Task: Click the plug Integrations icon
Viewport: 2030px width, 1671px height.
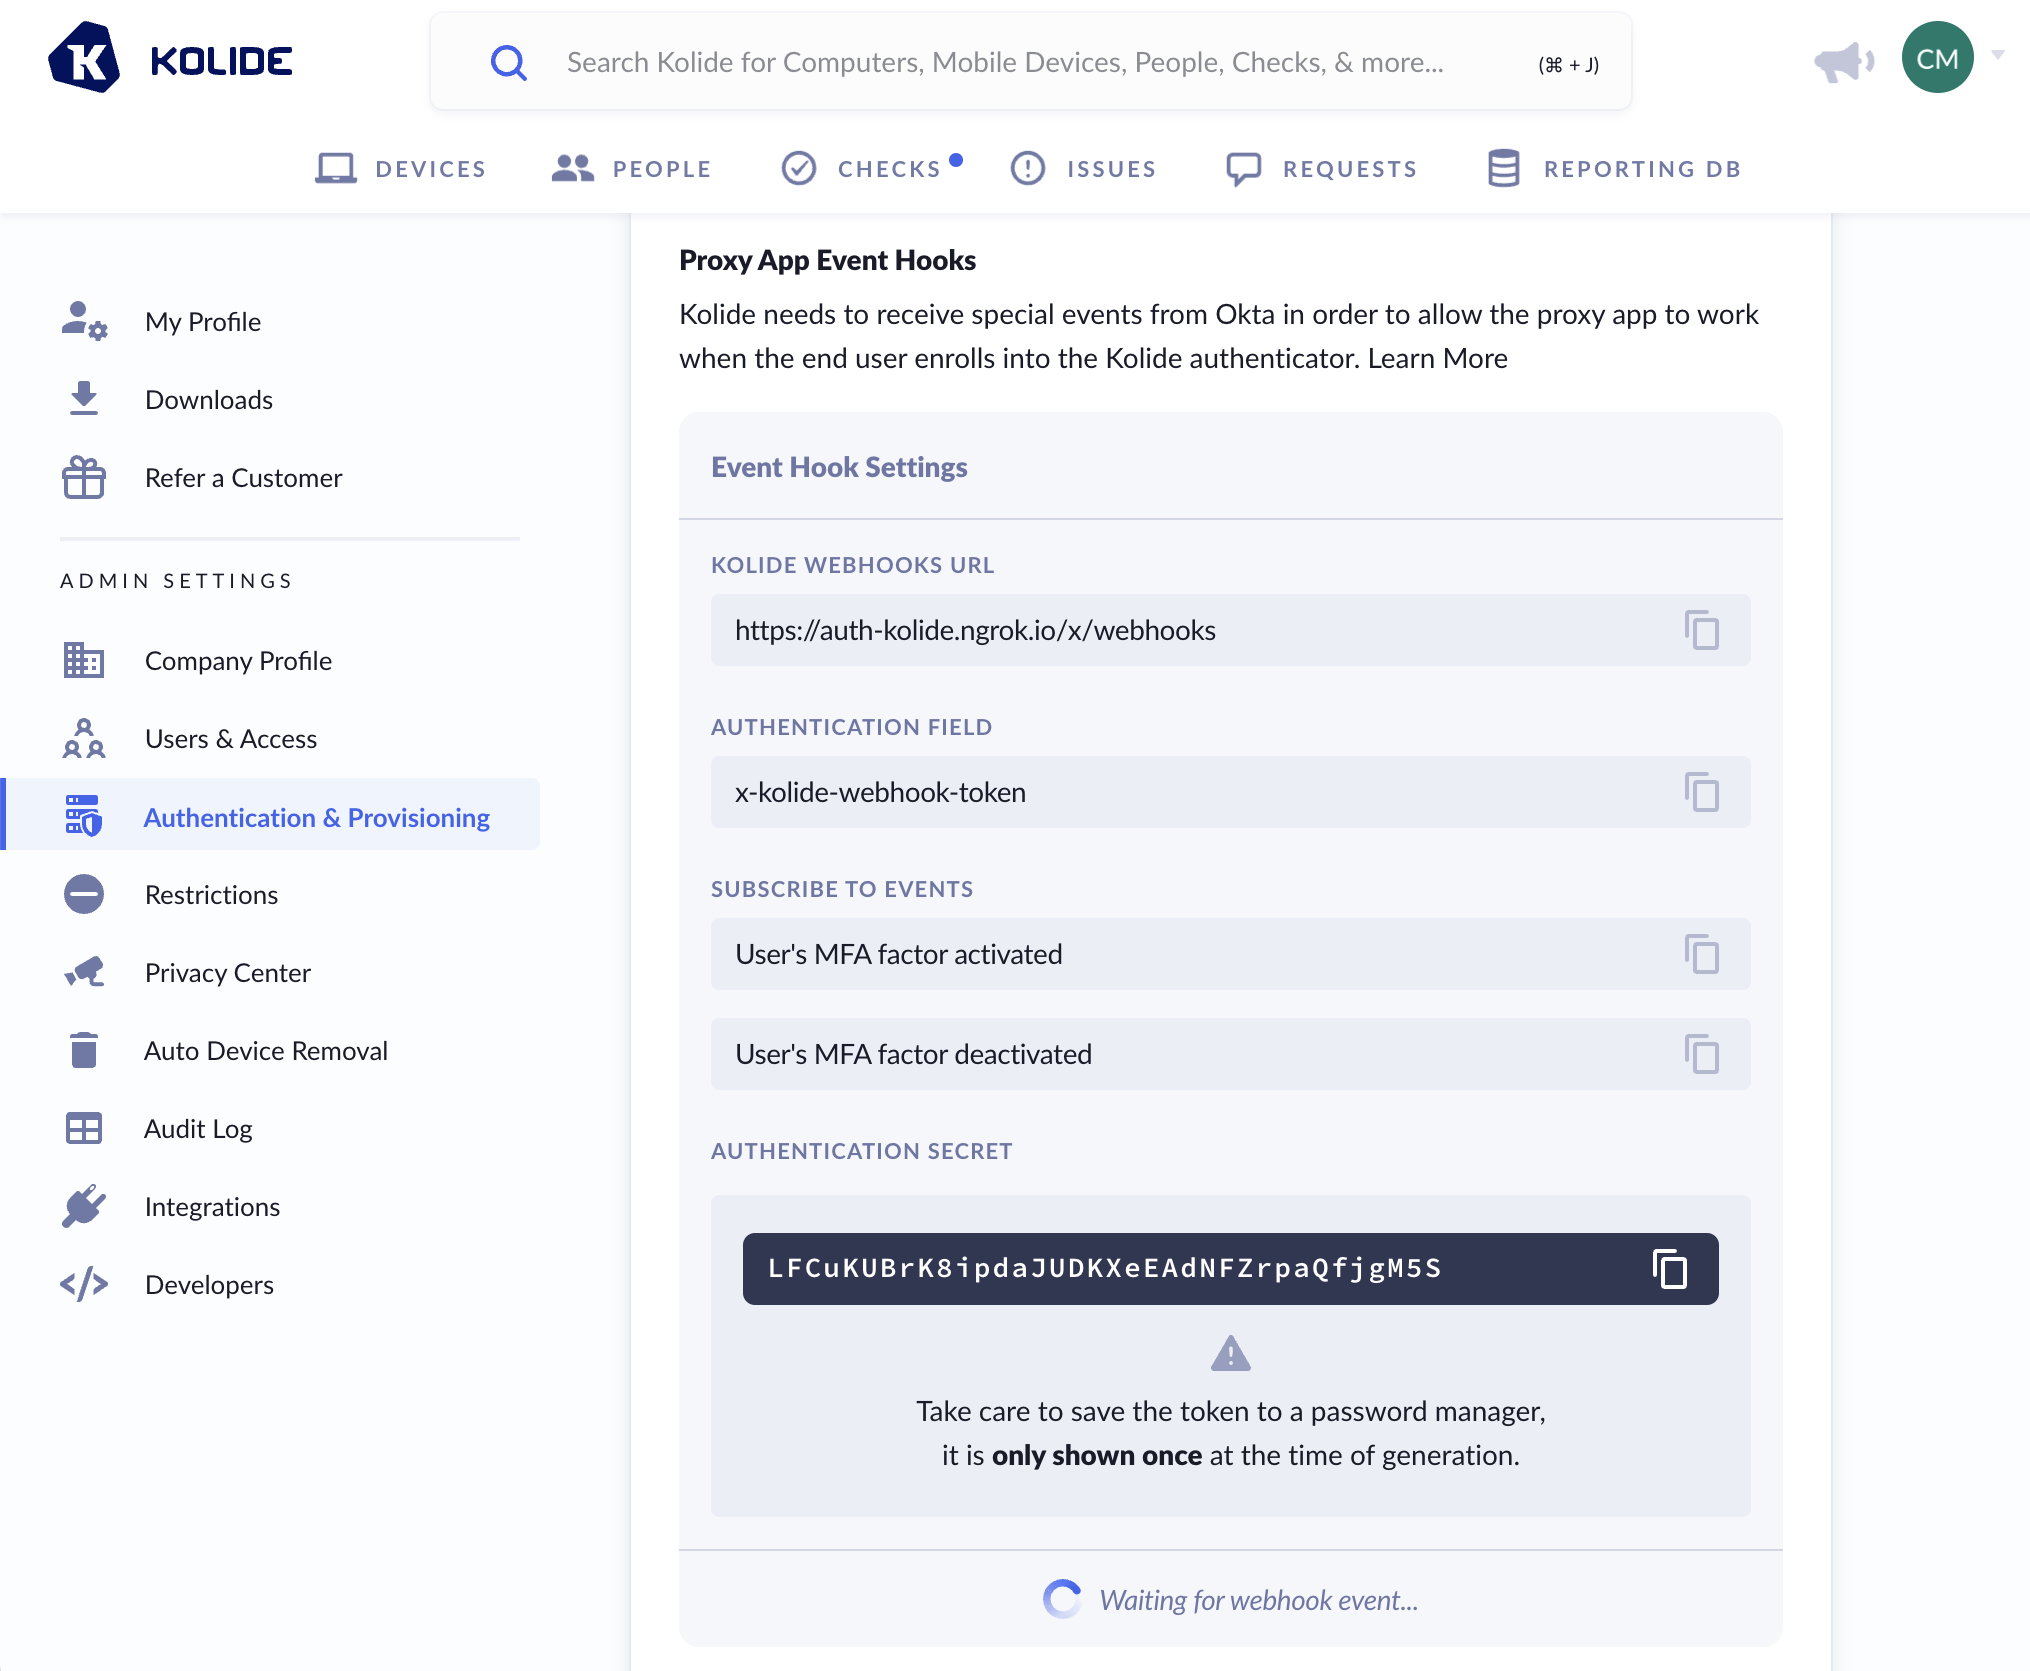Action: (x=84, y=1206)
